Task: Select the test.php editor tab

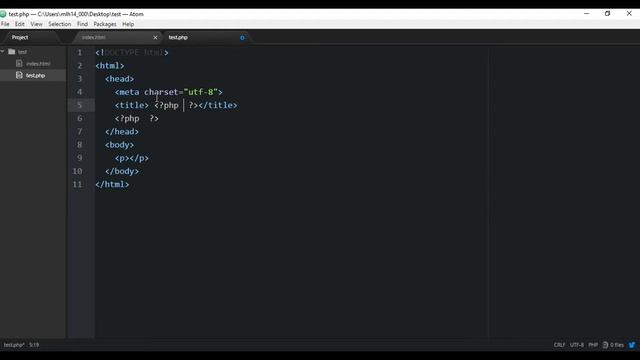Action: tap(178, 37)
